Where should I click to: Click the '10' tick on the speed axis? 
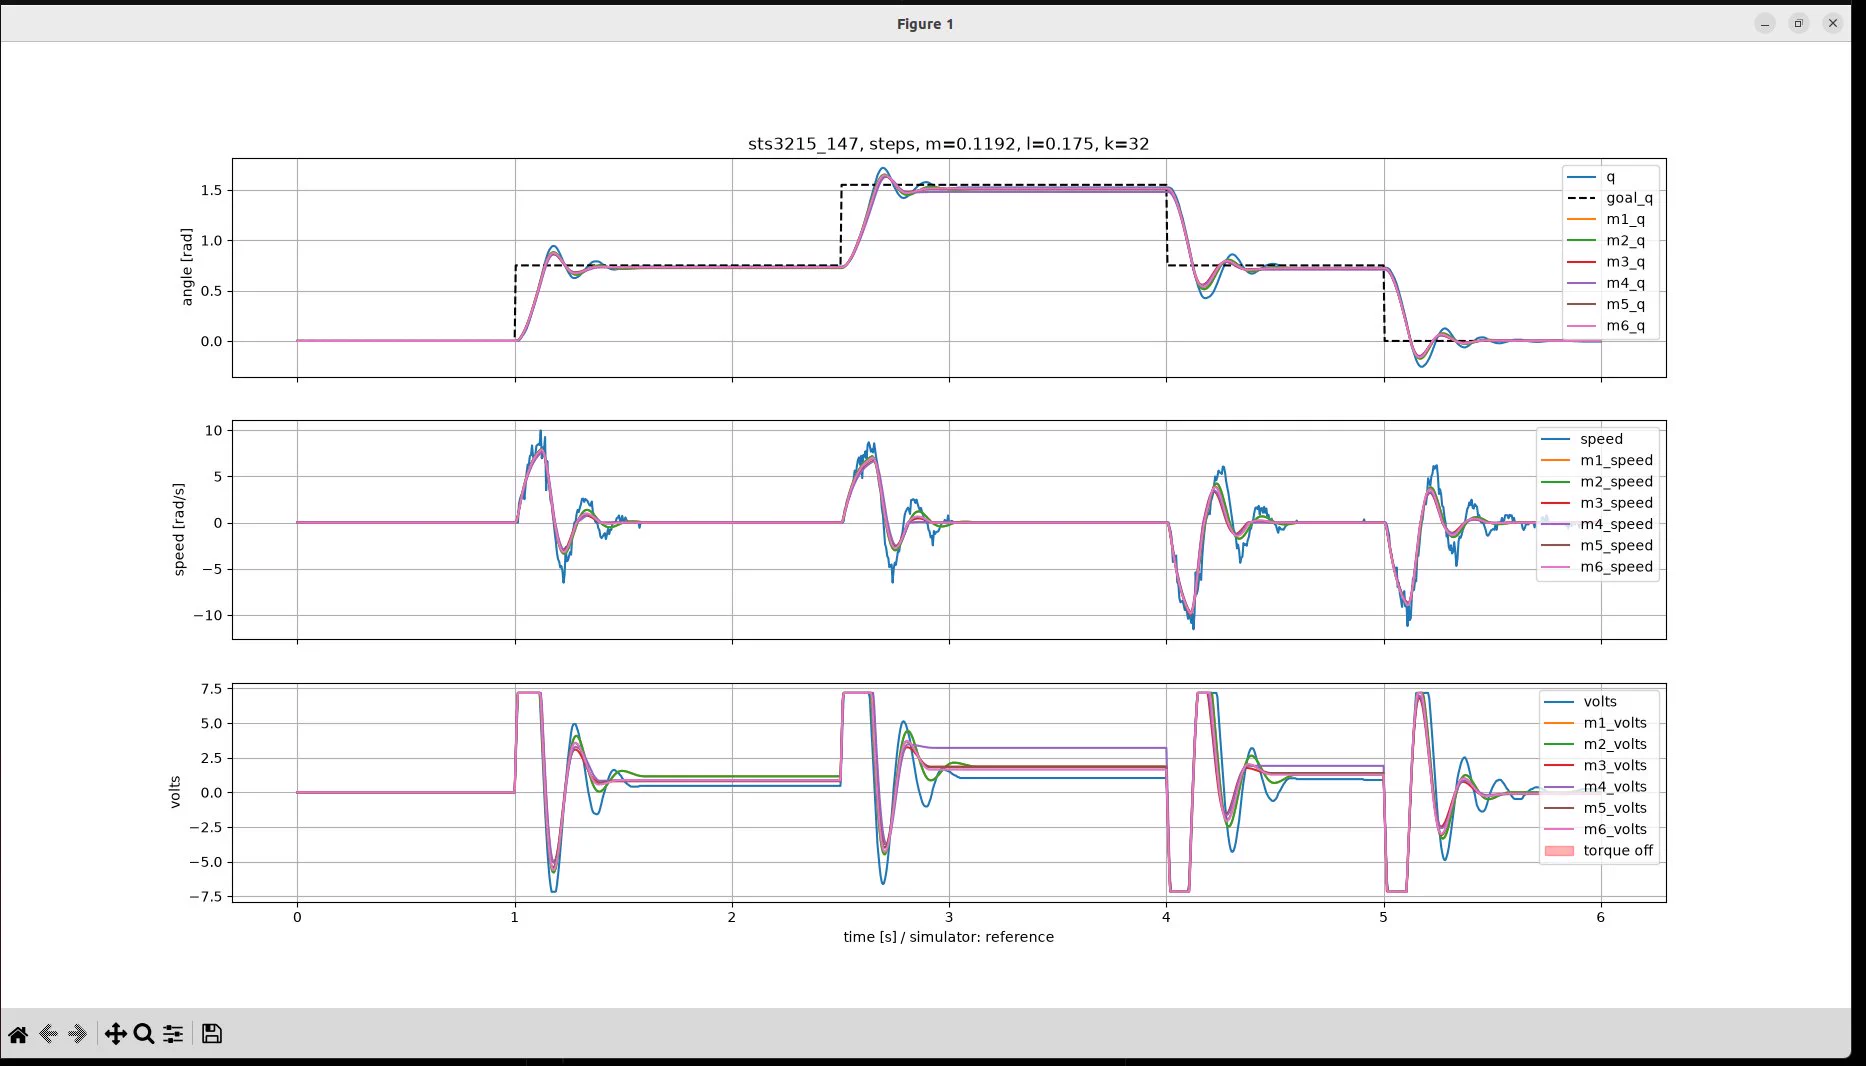coord(214,430)
